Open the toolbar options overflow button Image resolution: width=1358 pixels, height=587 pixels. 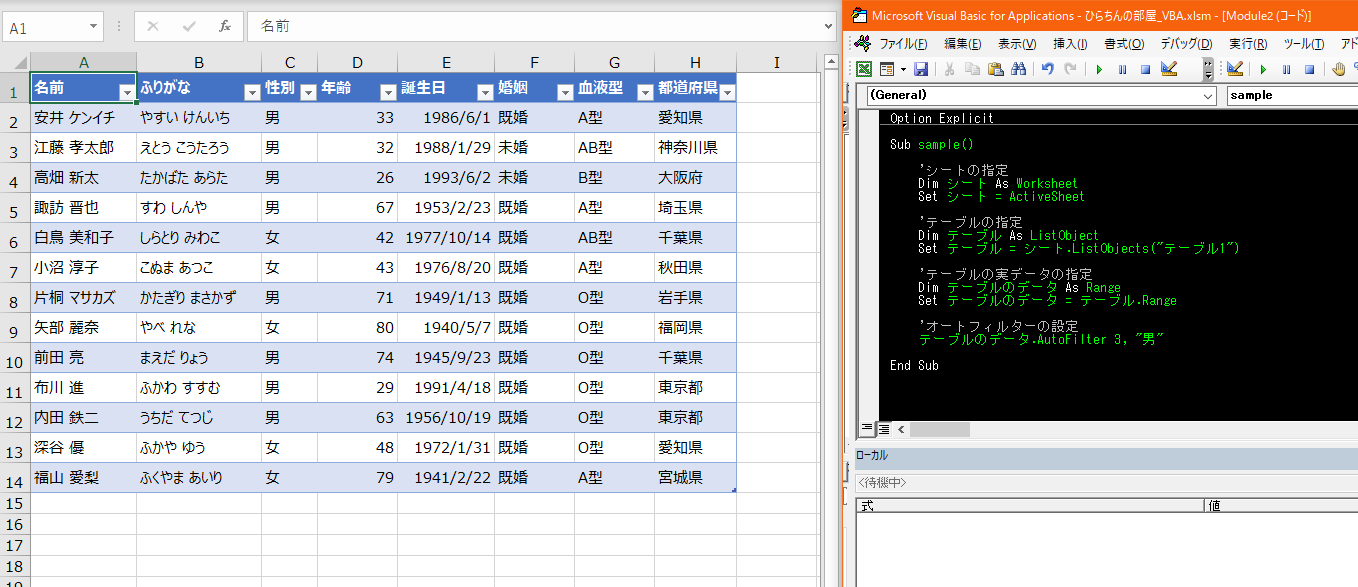coord(1207,69)
